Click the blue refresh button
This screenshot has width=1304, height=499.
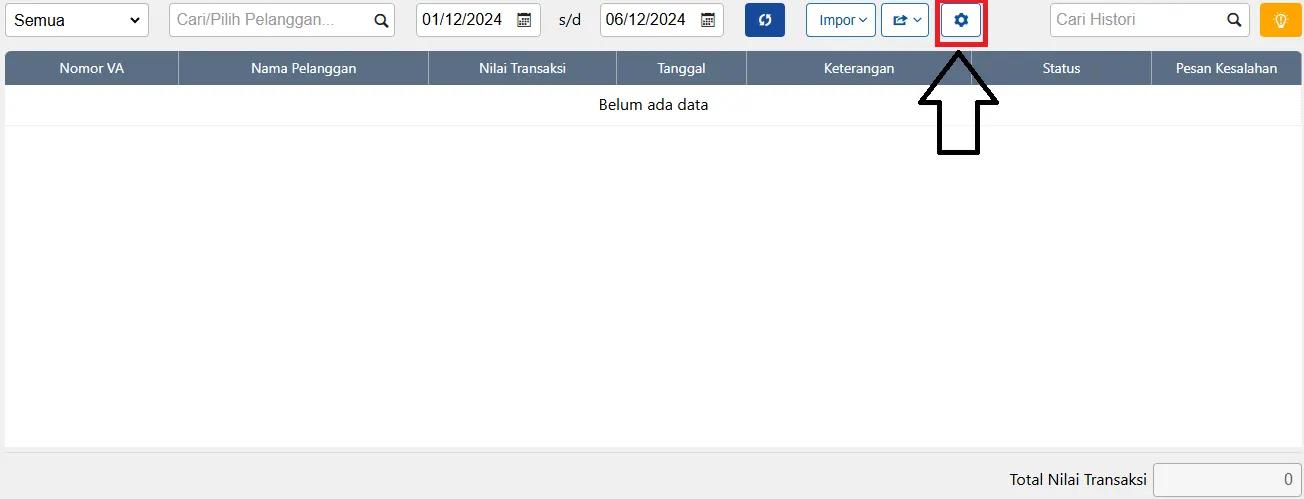[x=765, y=20]
